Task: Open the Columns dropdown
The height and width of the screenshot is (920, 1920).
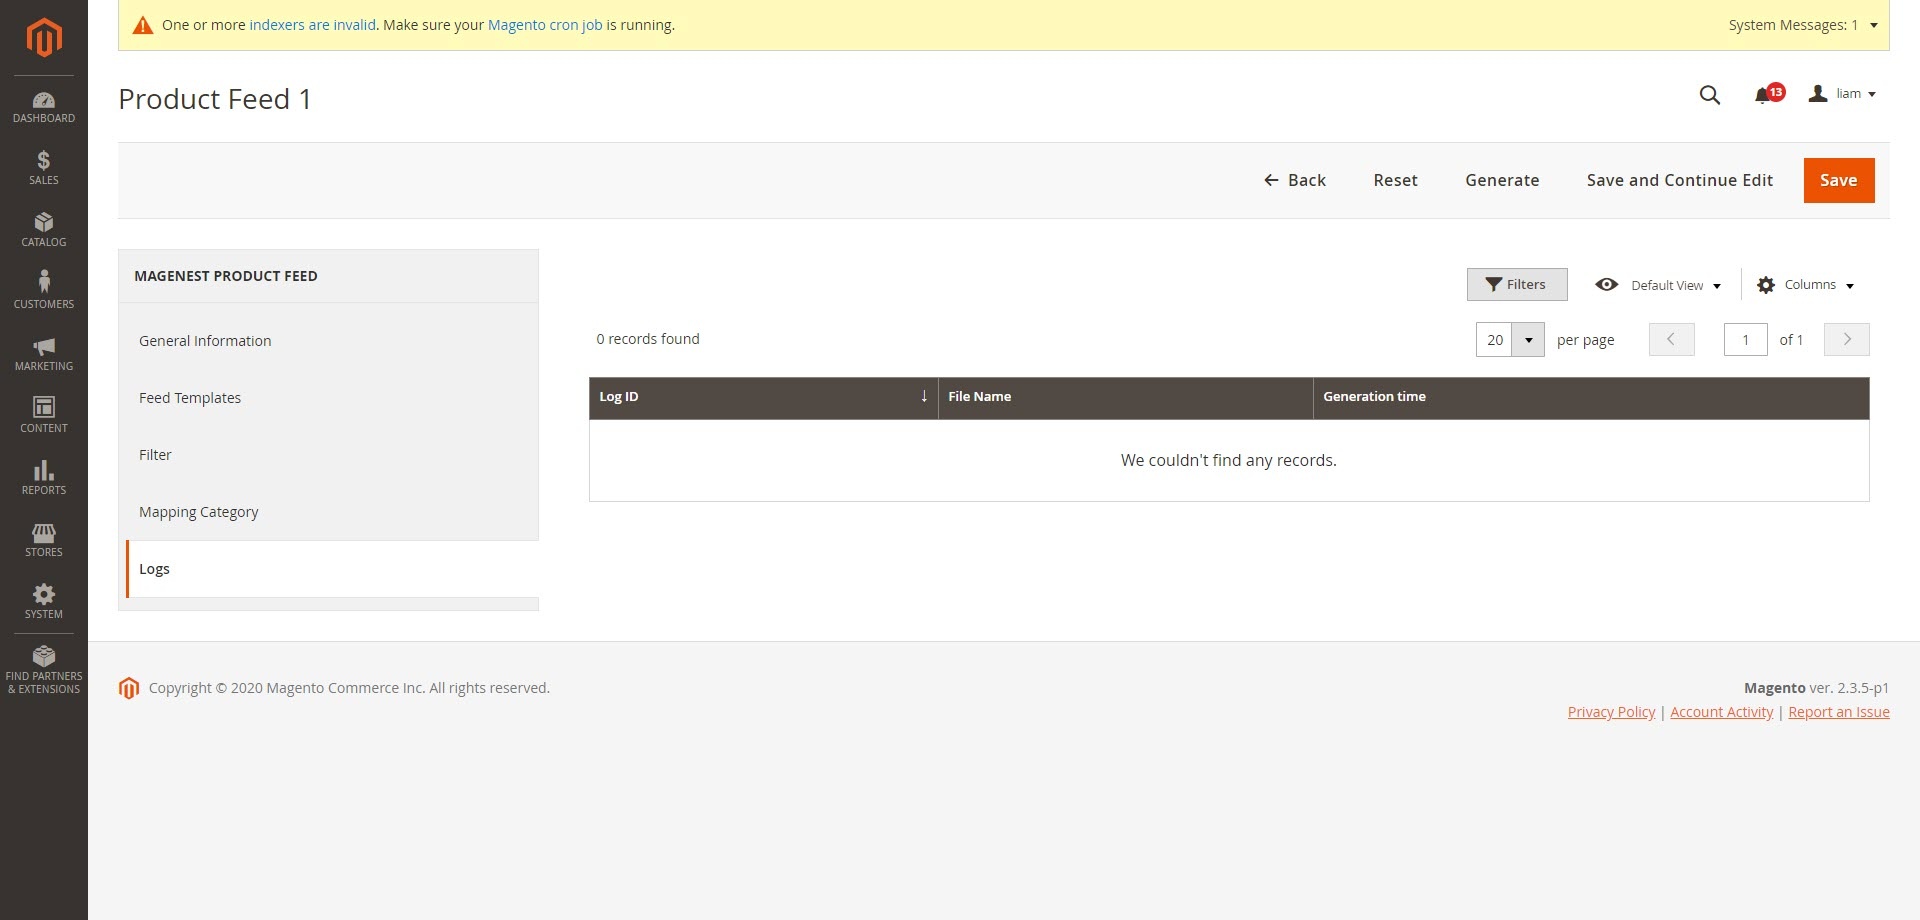Action: [x=1806, y=285]
